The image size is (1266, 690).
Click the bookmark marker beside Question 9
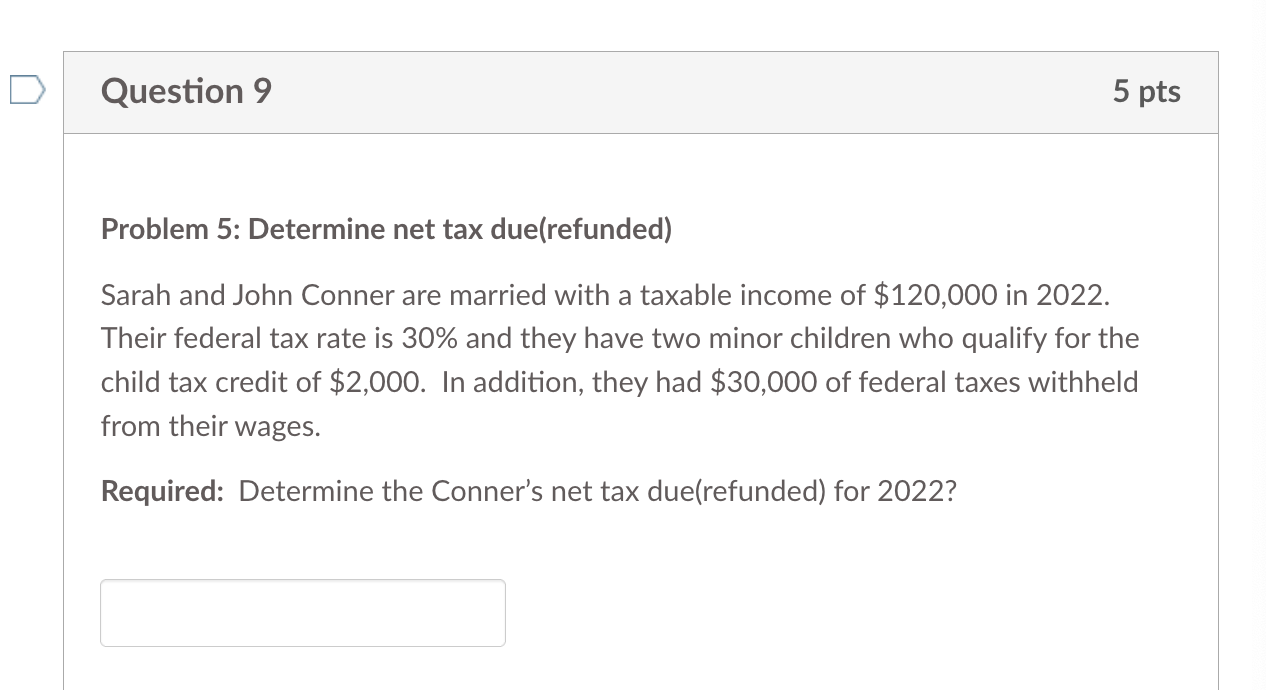[27, 90]
